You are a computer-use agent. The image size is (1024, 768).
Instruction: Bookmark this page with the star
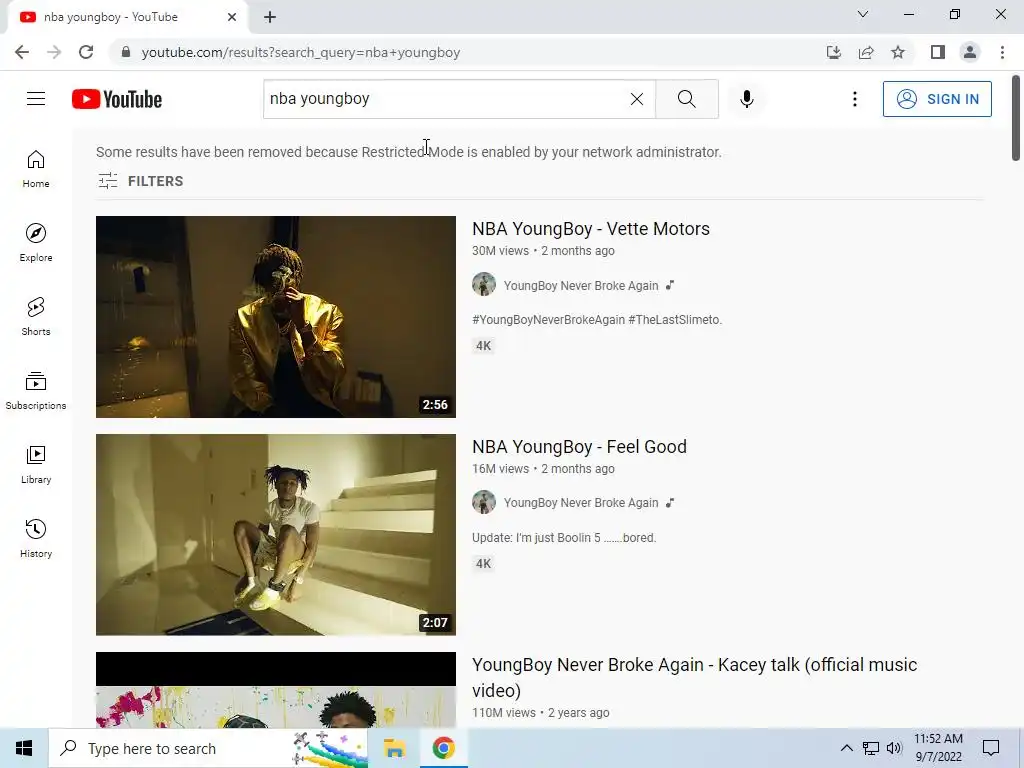click(x=898, y=52)
